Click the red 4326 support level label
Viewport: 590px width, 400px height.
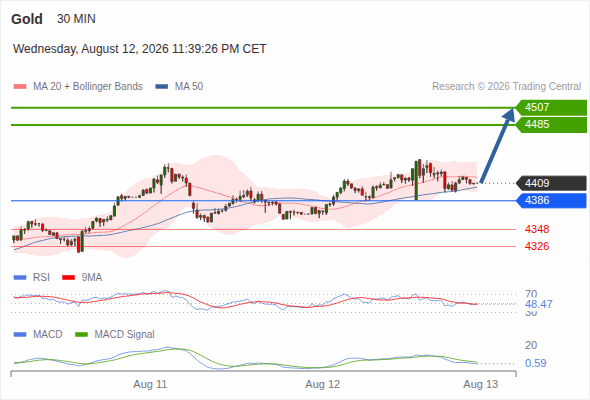(x=537, y=246)
